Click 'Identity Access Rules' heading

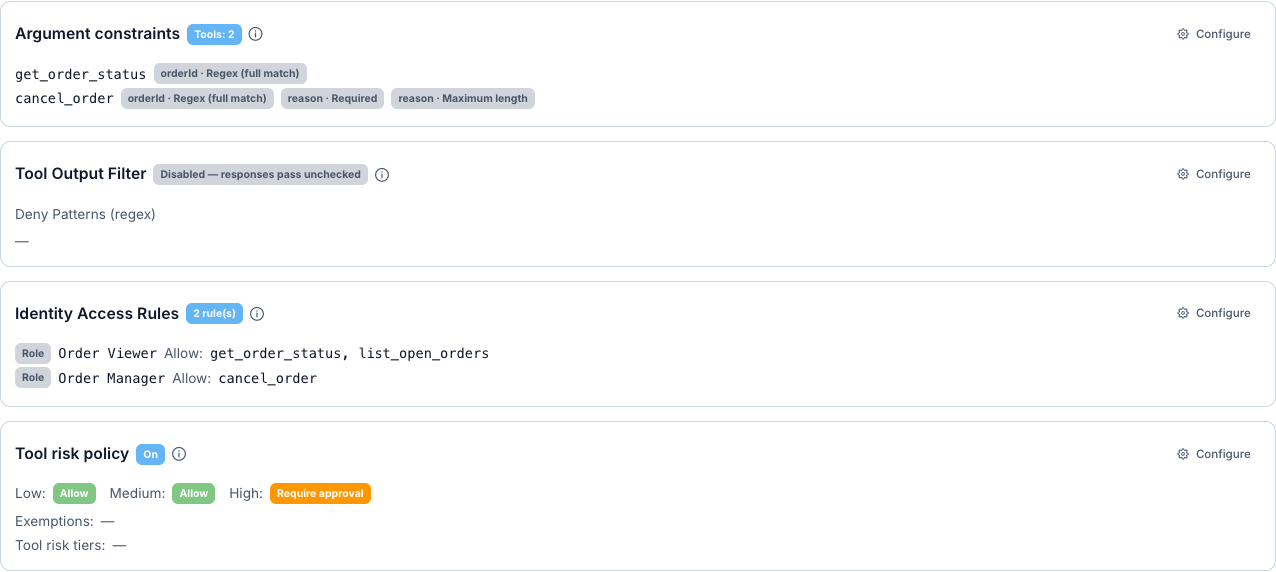[97, 314]
